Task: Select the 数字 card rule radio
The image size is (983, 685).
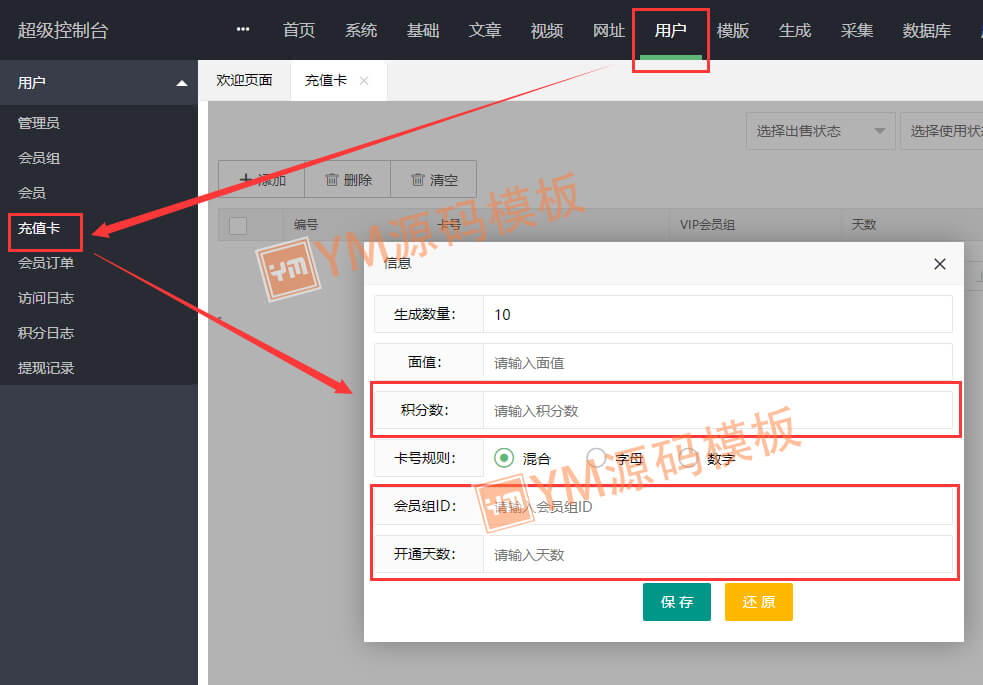Action: point(689,458)
